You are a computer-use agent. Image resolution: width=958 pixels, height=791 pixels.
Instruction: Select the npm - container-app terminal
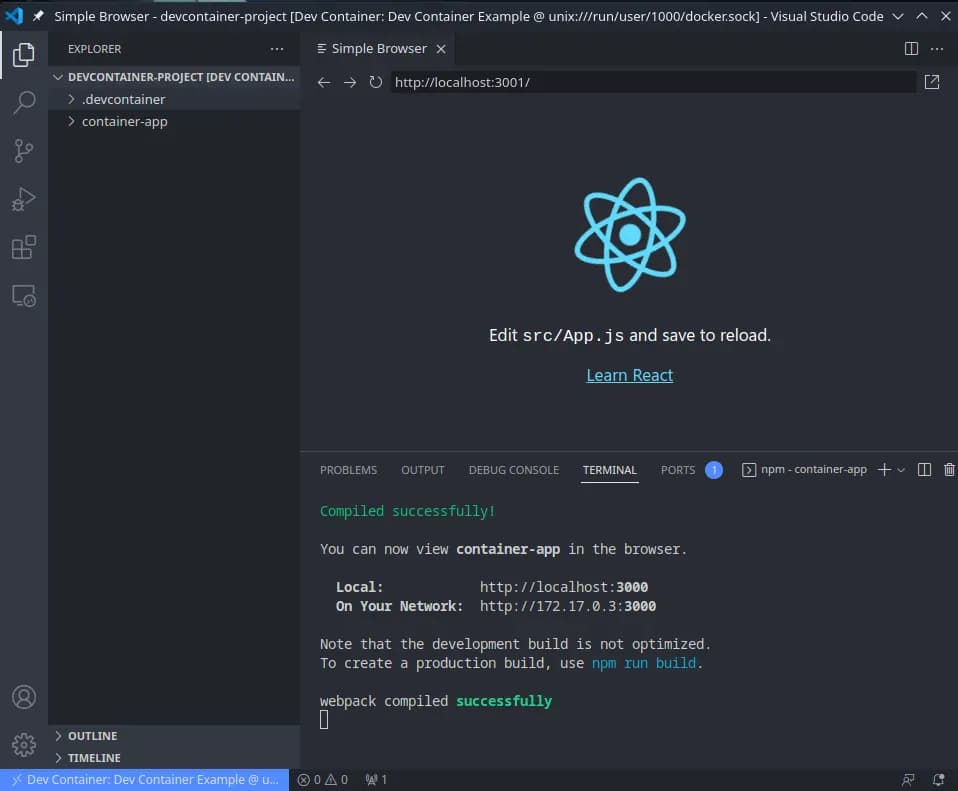804,469
